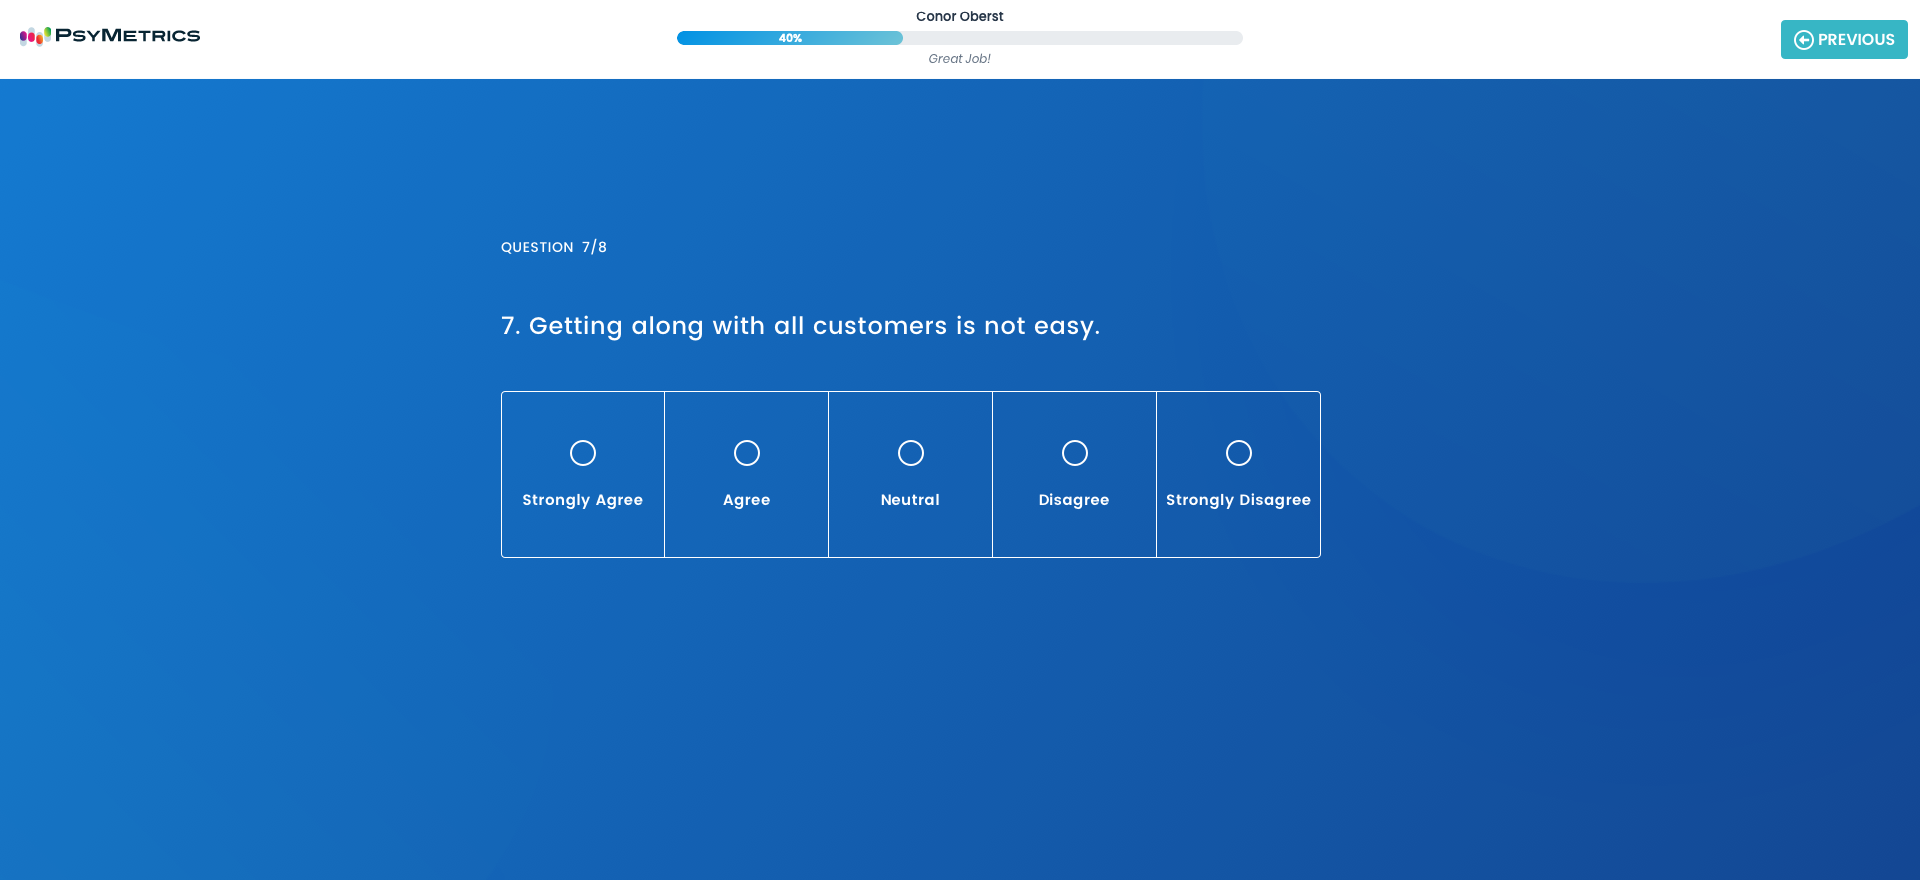Click the PsyMetrics wordmark text
This screenshot has width=1920, height=880.
[127, 36]
